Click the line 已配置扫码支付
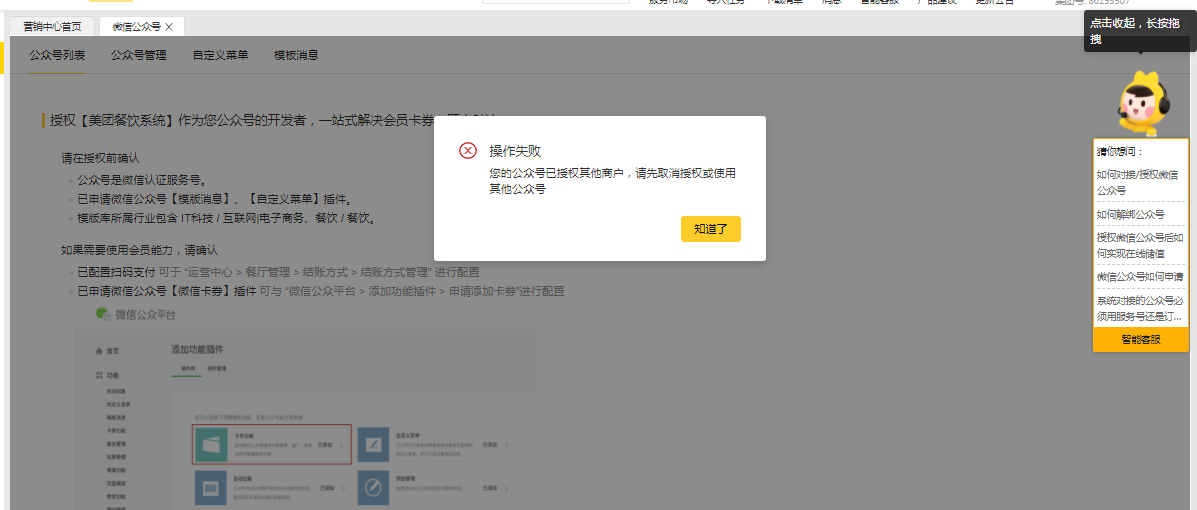 click(278, 272)
